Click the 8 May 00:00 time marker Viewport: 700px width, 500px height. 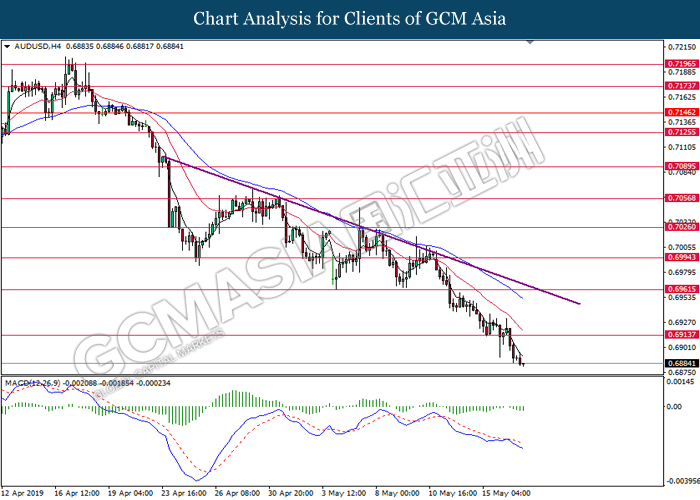point(397,493)
